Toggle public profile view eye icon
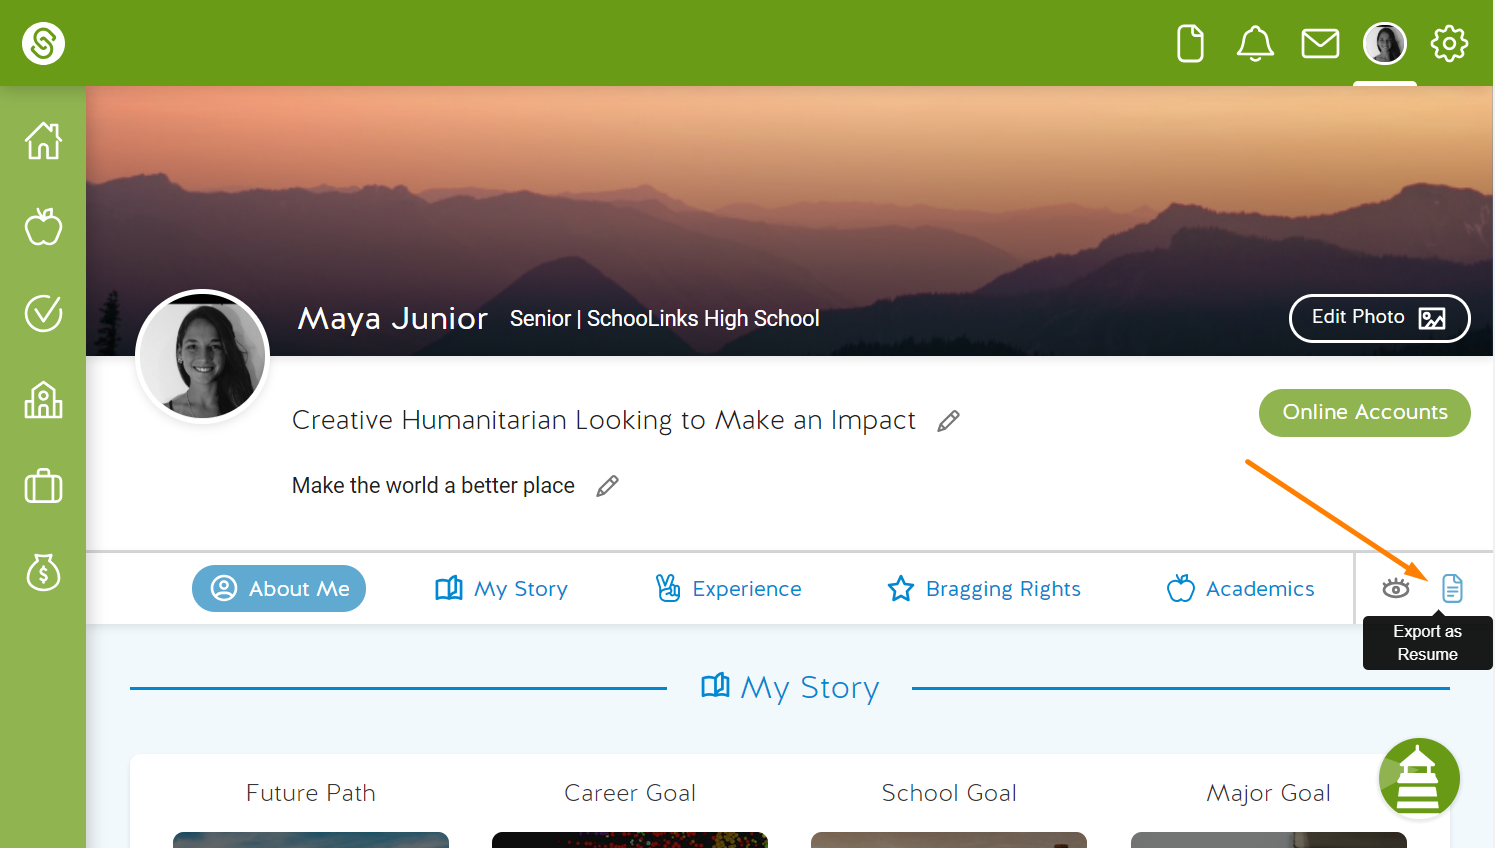1495x848 pixels. coord(1396,588)
